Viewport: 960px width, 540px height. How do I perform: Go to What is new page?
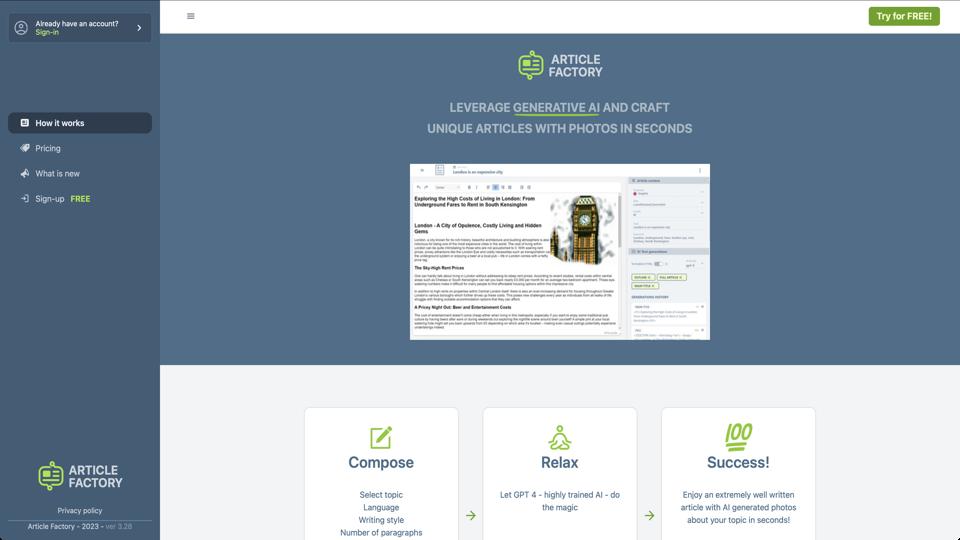tap(57, 173)
